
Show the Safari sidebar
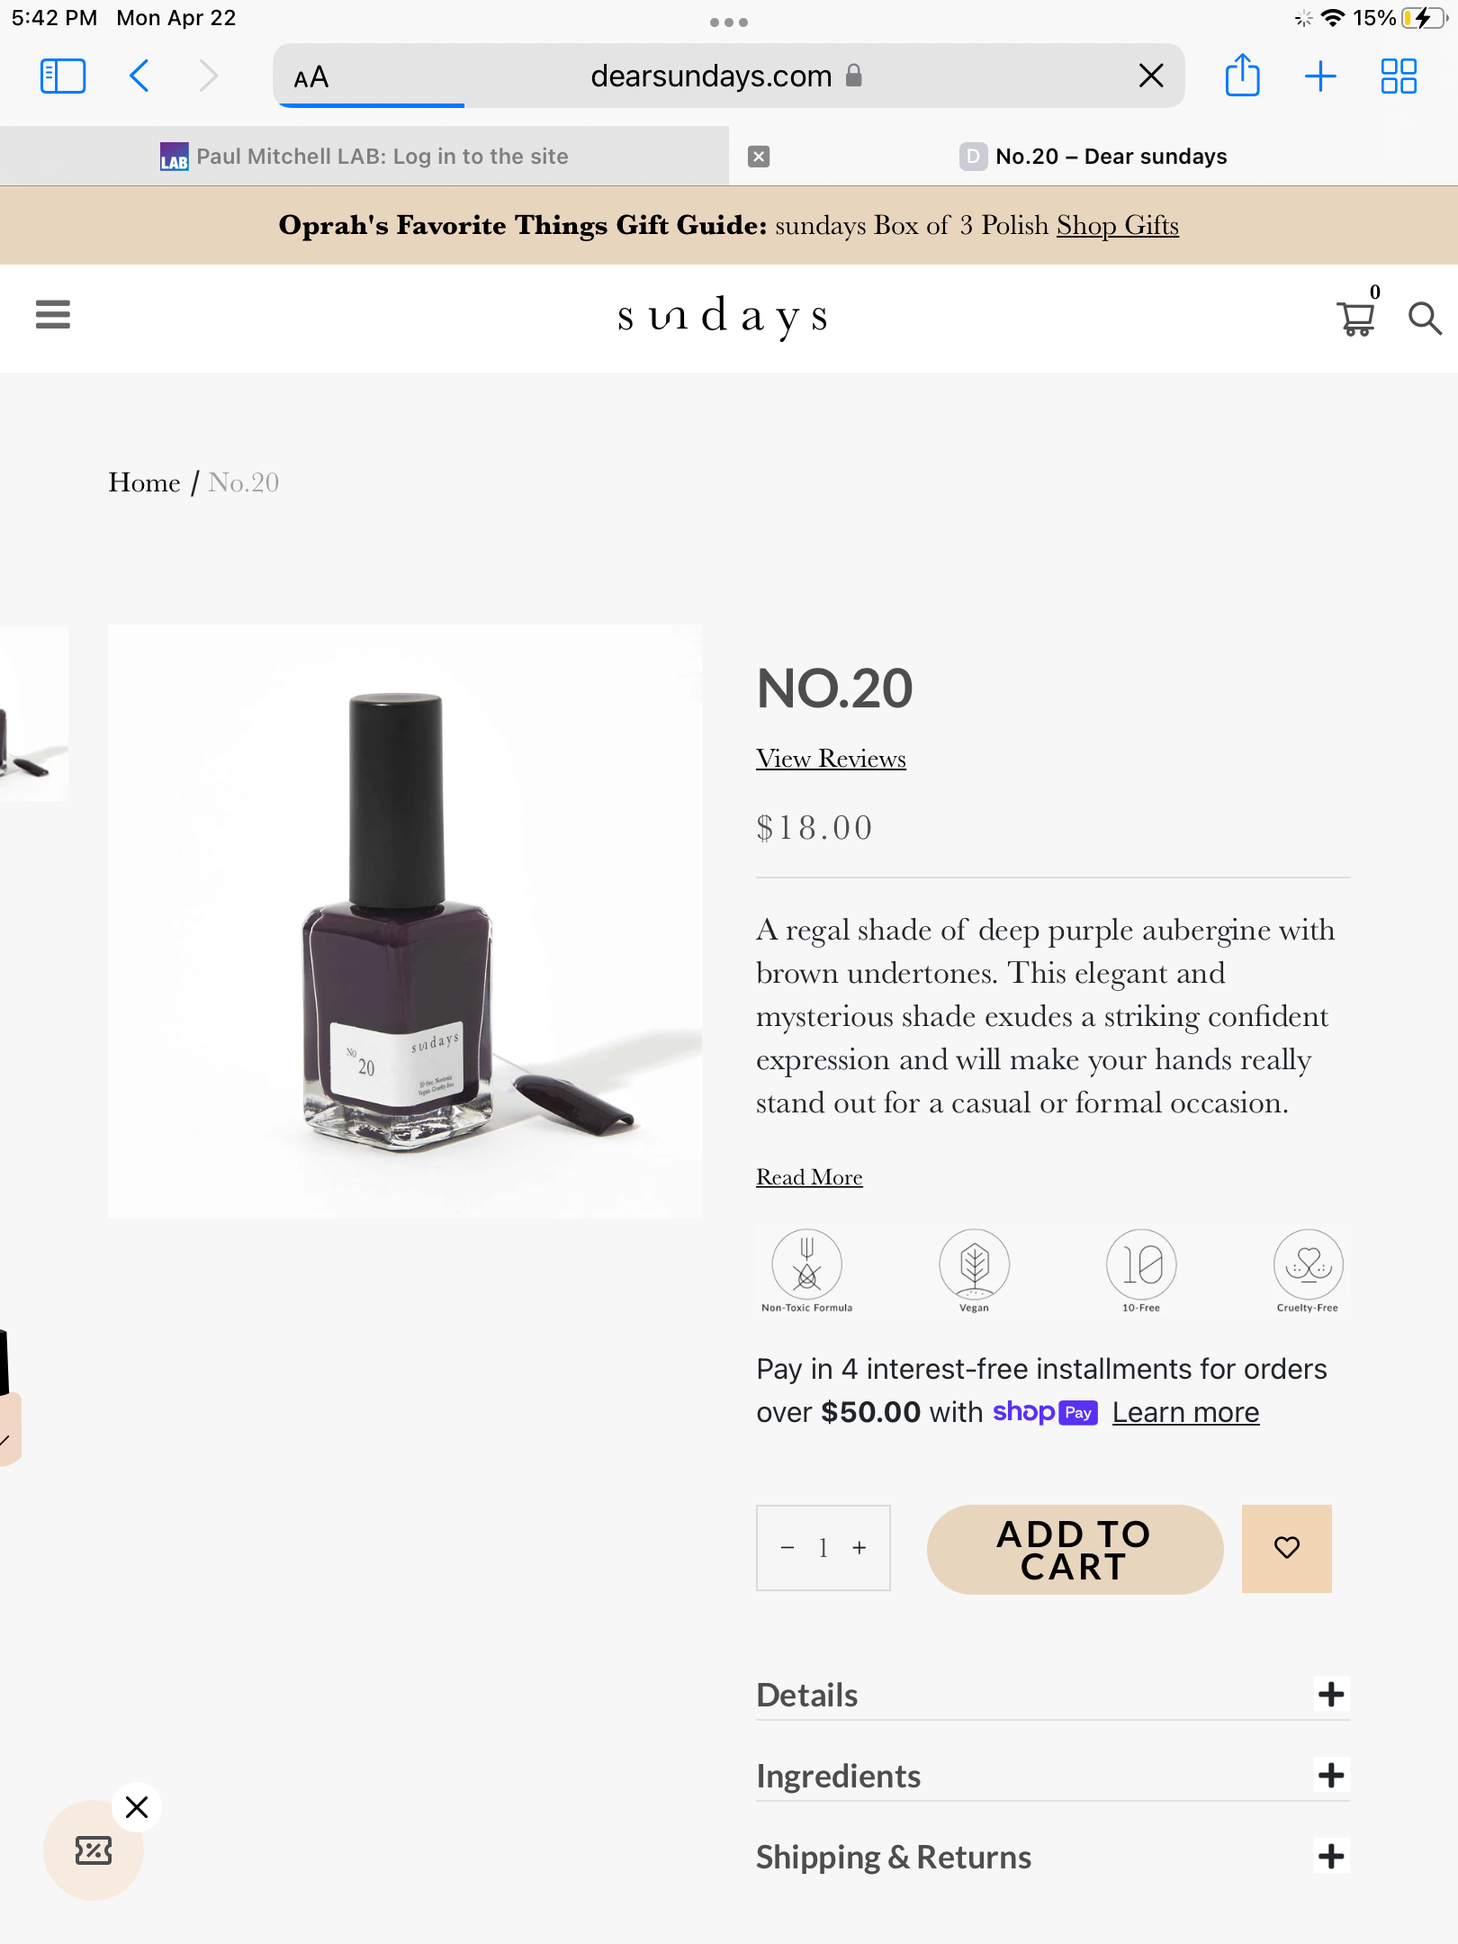[63, 76]
